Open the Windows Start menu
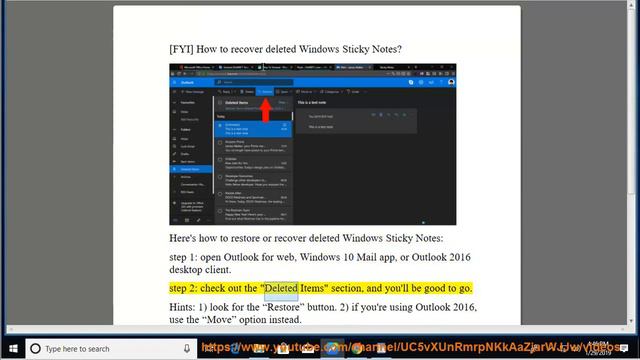This screenshot has width=640, height=360. coord(13,349)
